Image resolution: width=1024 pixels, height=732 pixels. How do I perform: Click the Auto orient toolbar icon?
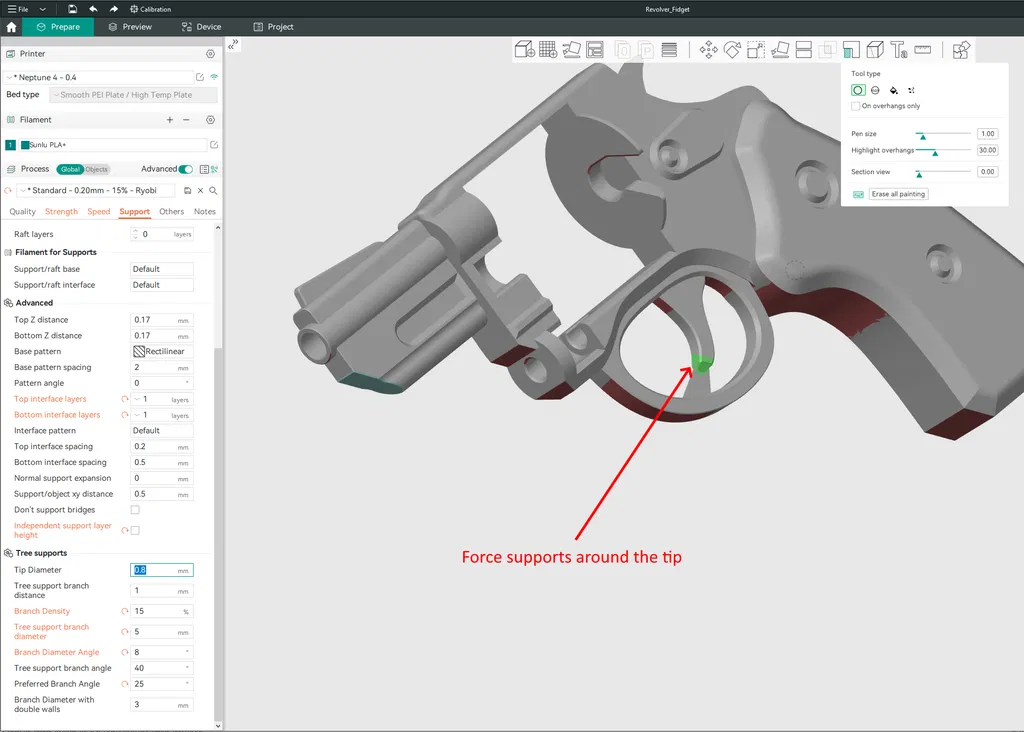[x=571, y=50]
